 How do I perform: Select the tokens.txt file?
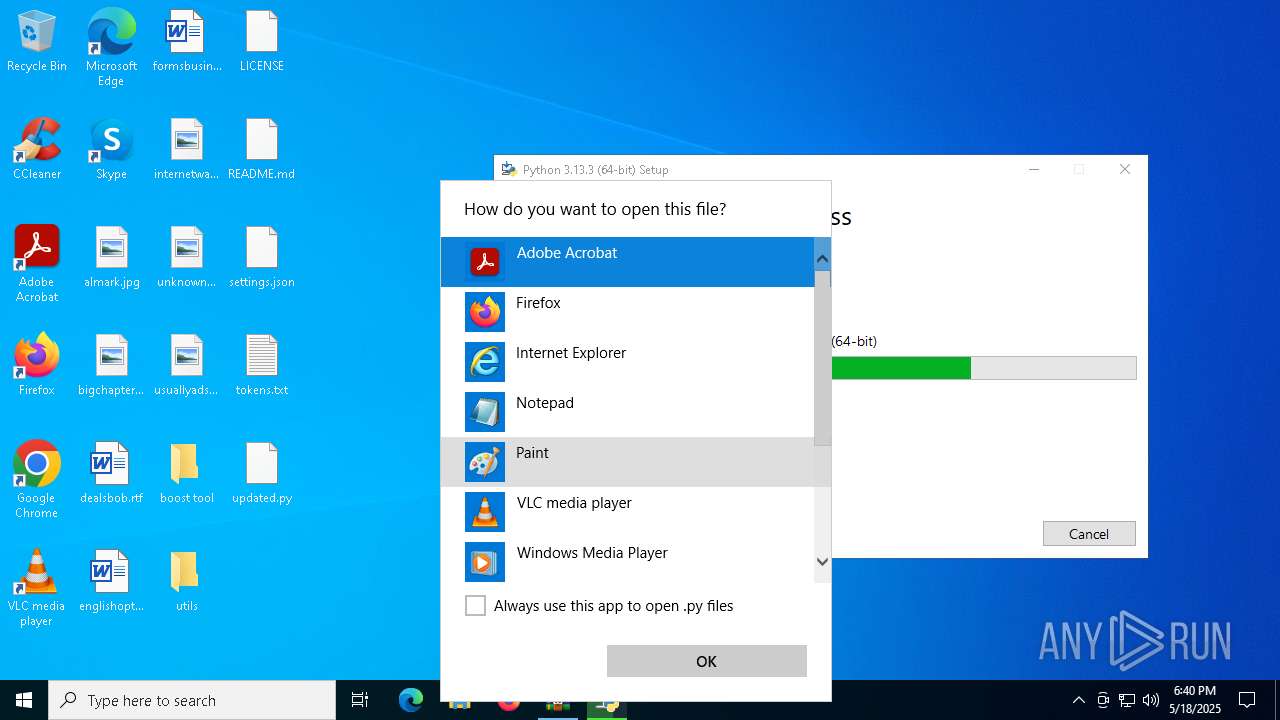point(262,366)
